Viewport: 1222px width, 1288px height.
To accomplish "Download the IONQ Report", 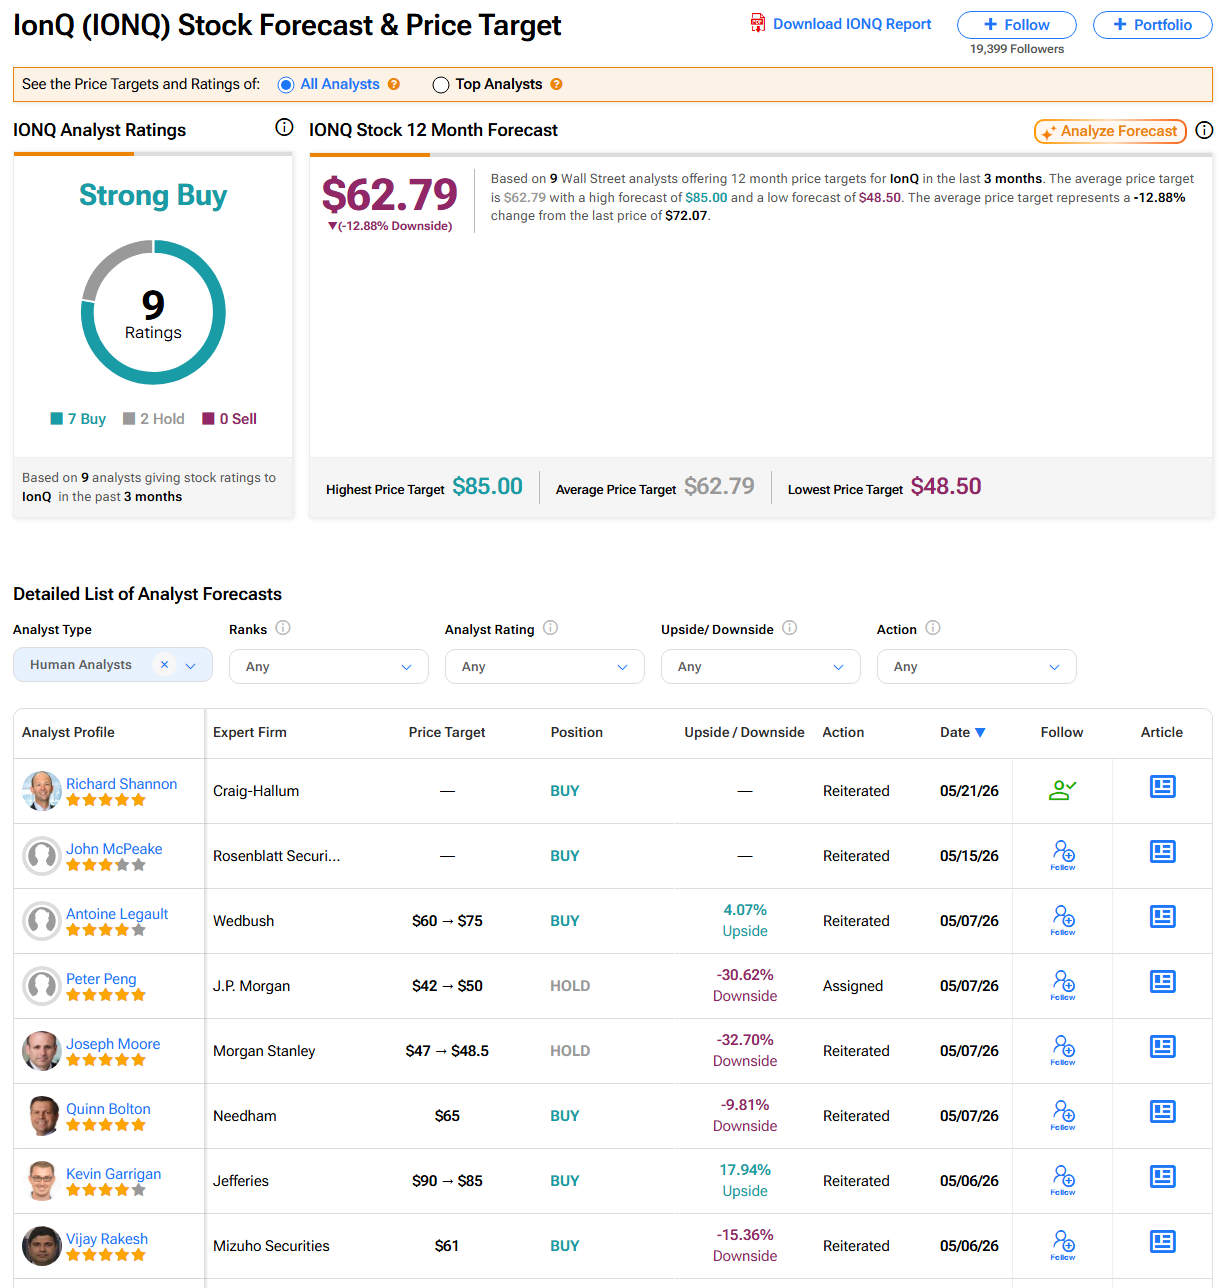I will [x=852, y=24].
